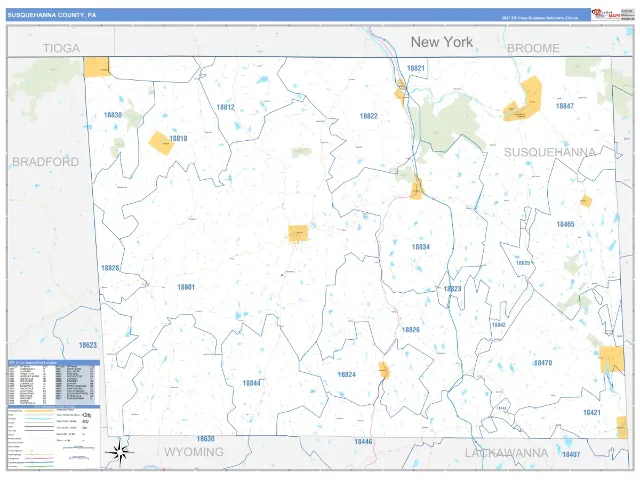
Task: Click the "SUSQUEHANNA COUNTY, PA" map title
Action: (52, 15)
